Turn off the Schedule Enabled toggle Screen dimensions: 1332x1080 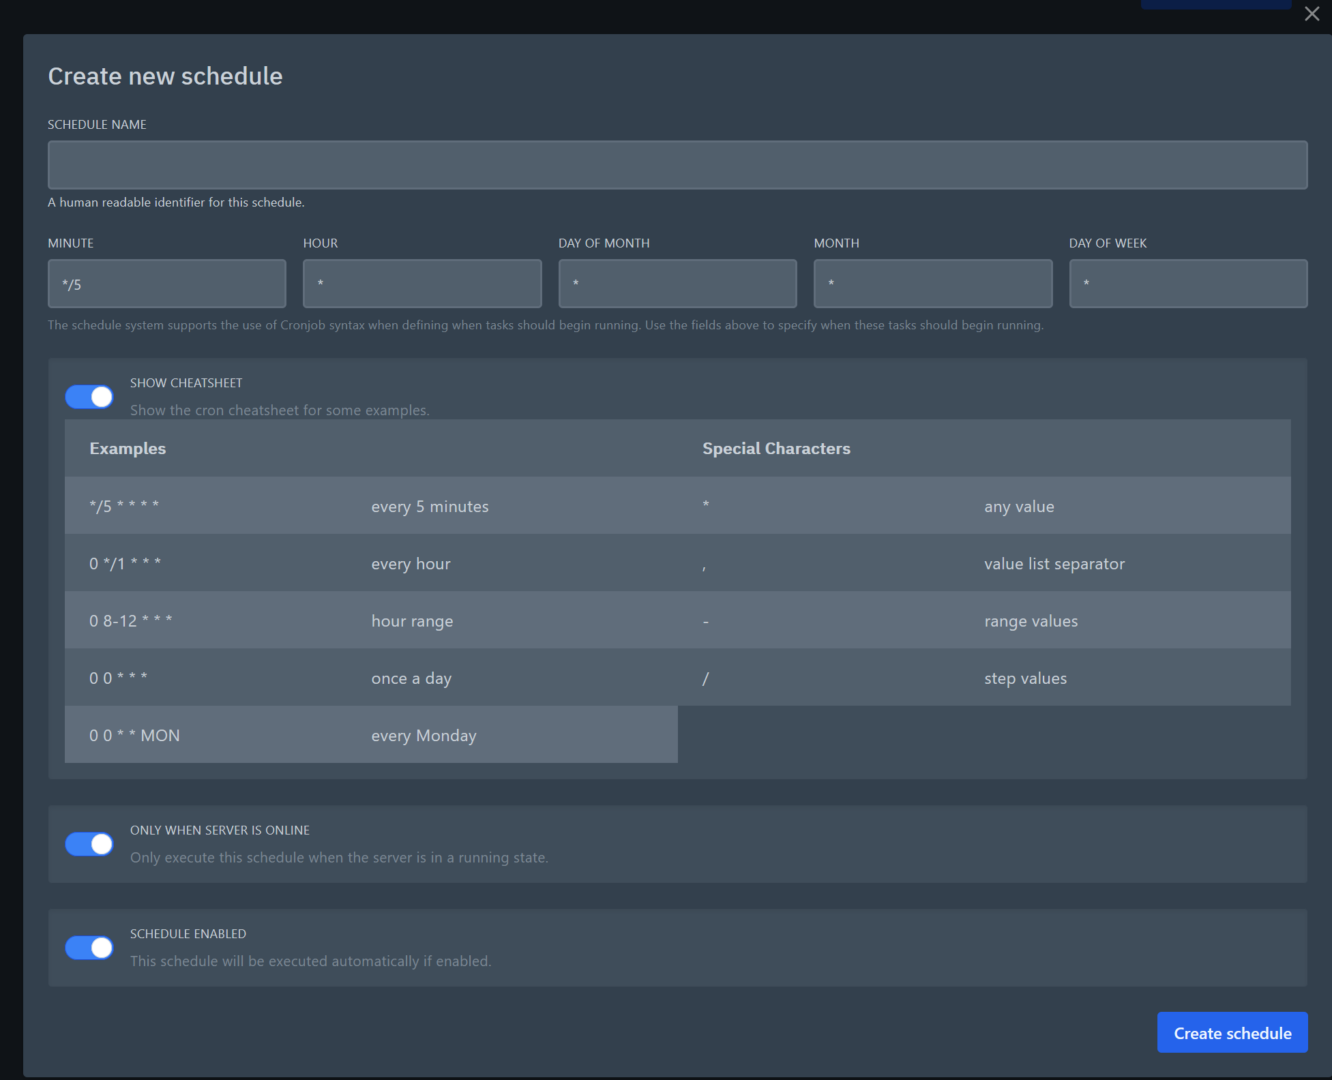click(x=89, y=947)
